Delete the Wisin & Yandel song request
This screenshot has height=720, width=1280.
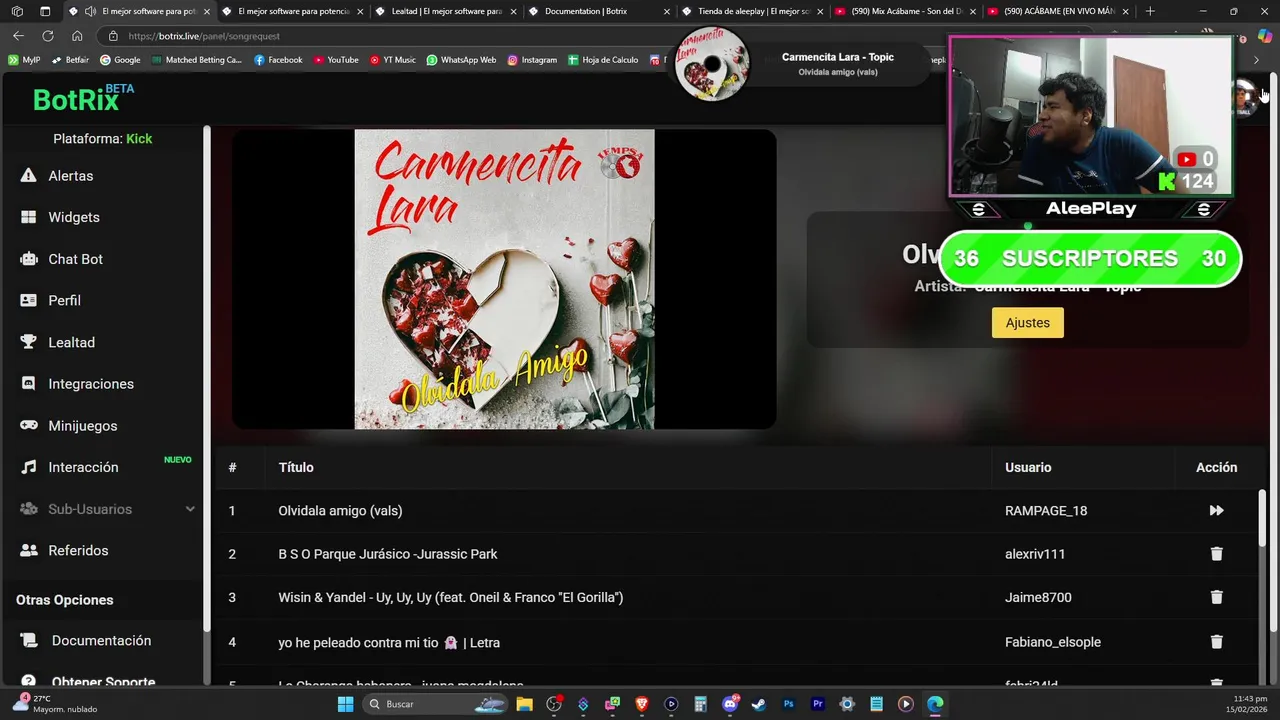pyautogui.click(x=1216, y=597)
